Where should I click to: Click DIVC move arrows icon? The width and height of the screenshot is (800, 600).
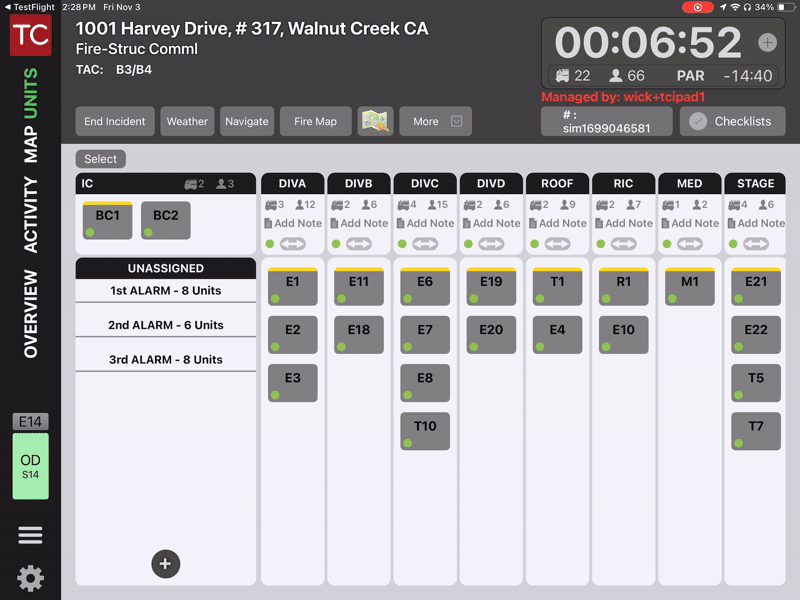tap(425, 243)
